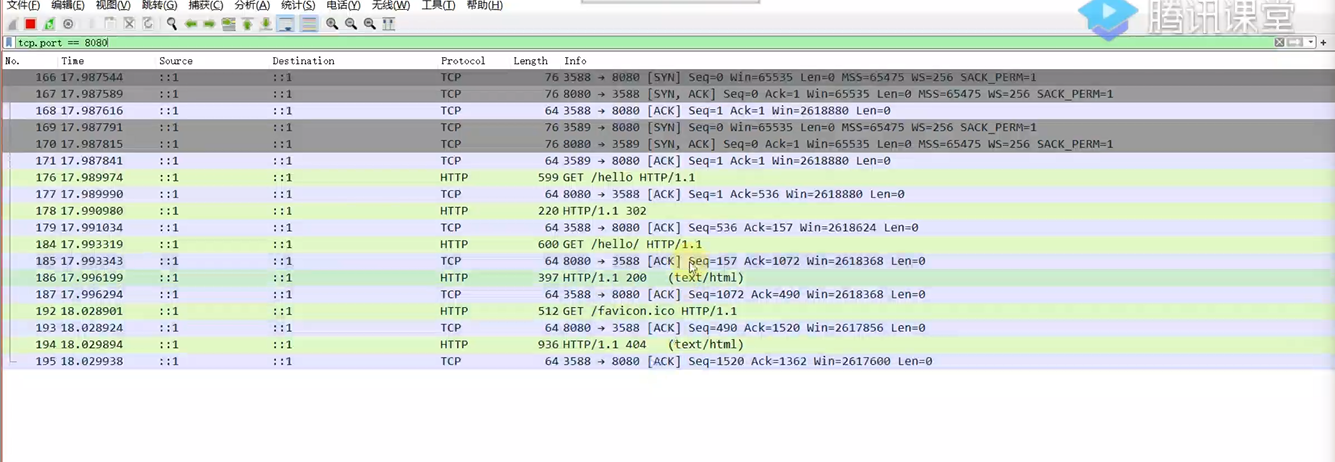Open the 电话(Y) menu
Screen dimensions: 1335x462
(343, 6)
